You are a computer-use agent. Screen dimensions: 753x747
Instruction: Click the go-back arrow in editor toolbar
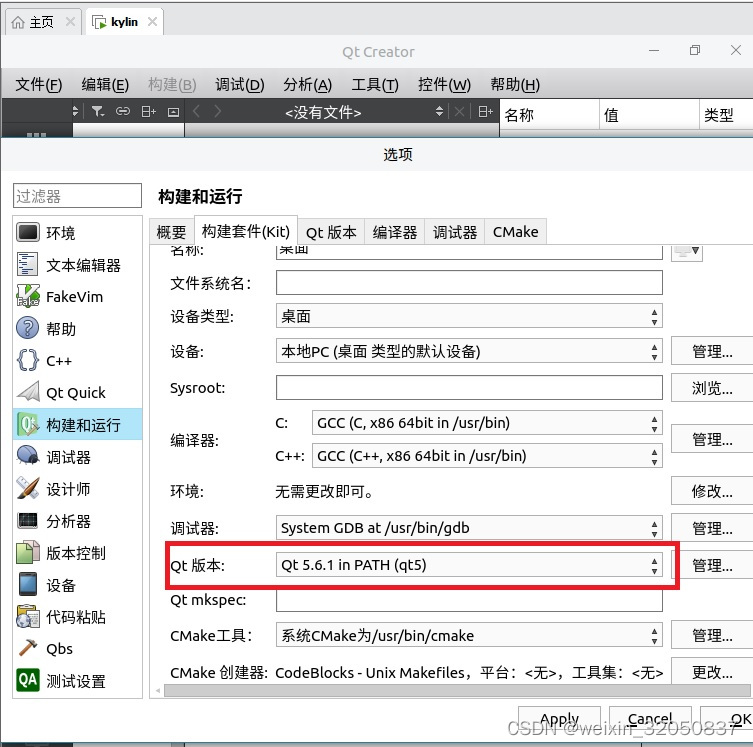pos(196,111)
